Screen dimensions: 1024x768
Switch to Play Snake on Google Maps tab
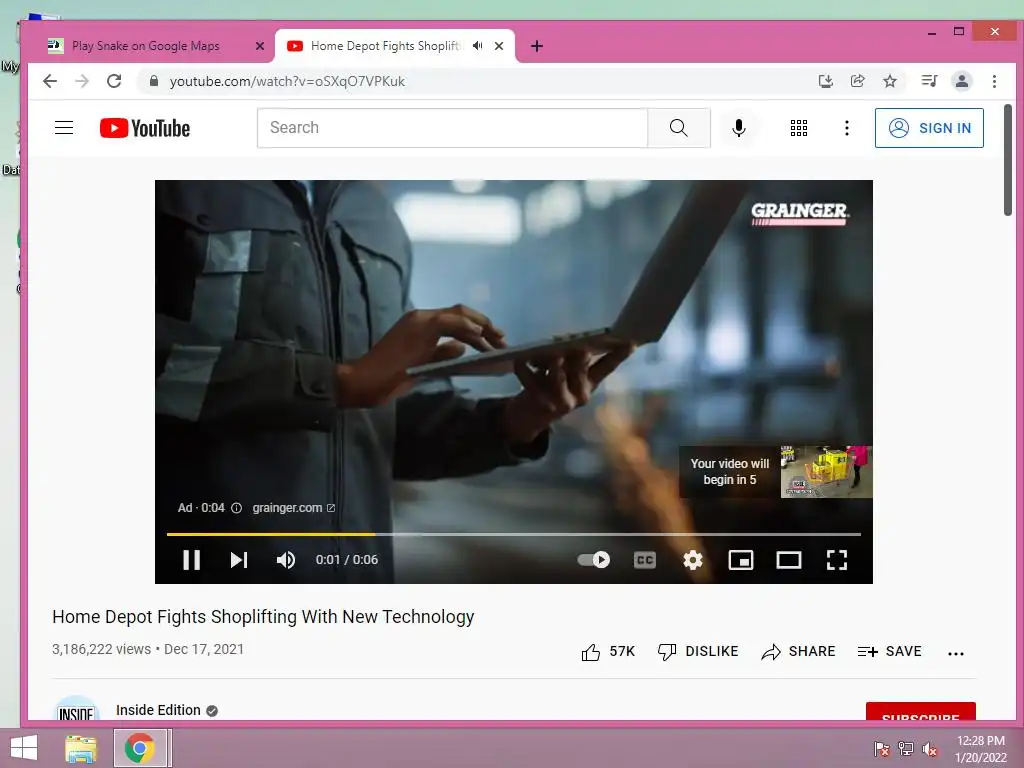click(x=146, y=46)
